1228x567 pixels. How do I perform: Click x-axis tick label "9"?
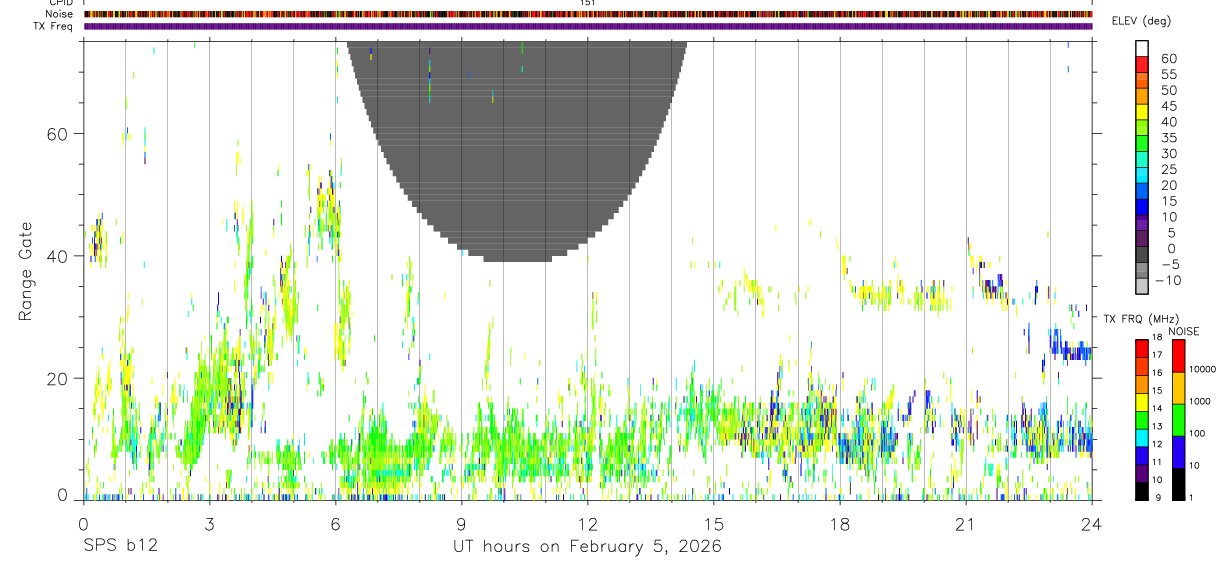coord(461,523)
